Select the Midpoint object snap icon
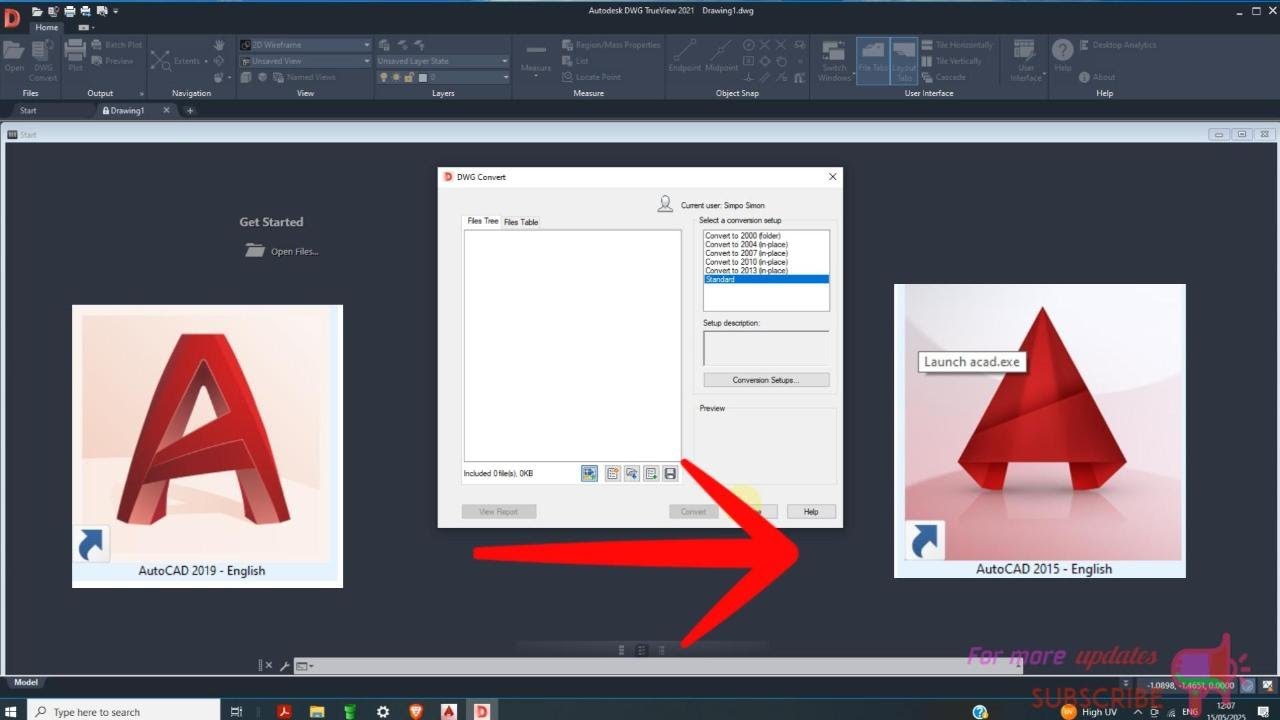This screenshot has height=720, width=1280. pyautogui.click(x=721, y=56)
